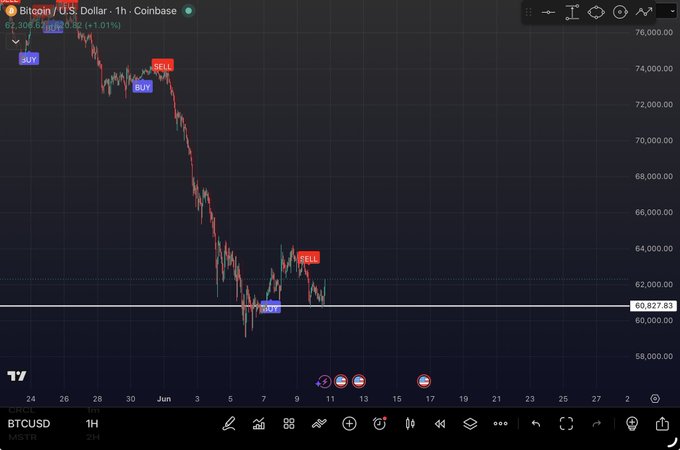
Task: Select the horizontal line drawing tool
Action: click(x=548, y=12)
